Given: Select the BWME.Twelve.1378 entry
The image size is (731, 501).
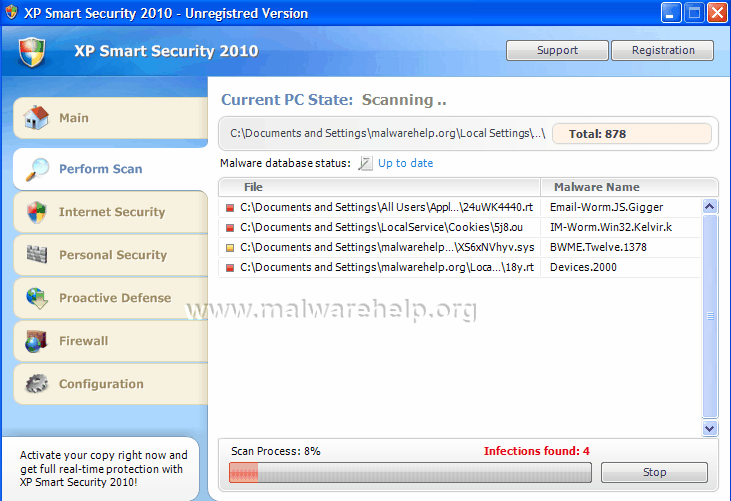Looking at the screenshot, I should point(598,247).
